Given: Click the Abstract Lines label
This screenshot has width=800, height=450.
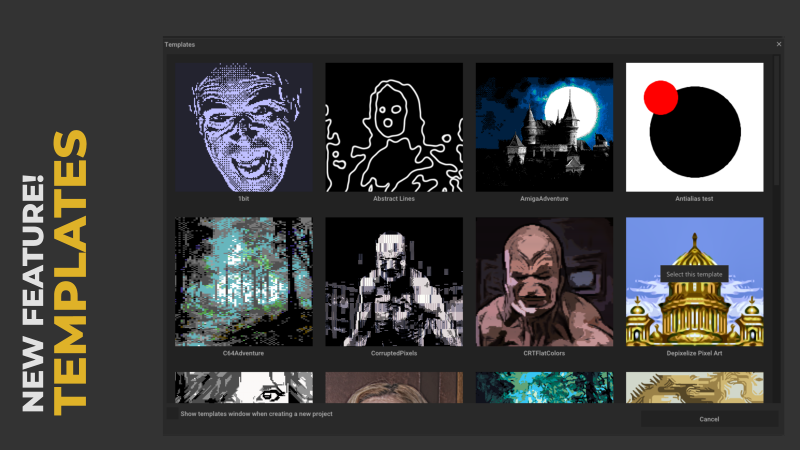Looking at the screenshot, I should 394,198.
